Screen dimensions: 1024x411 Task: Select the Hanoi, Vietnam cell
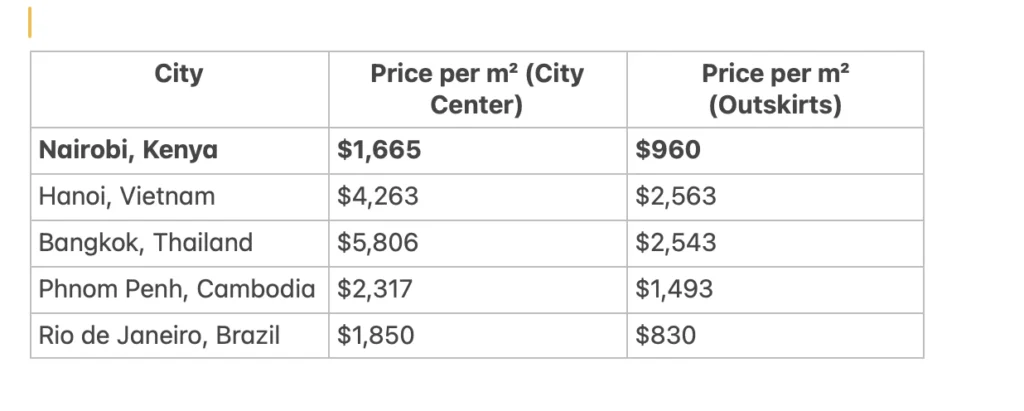(180, 197)
